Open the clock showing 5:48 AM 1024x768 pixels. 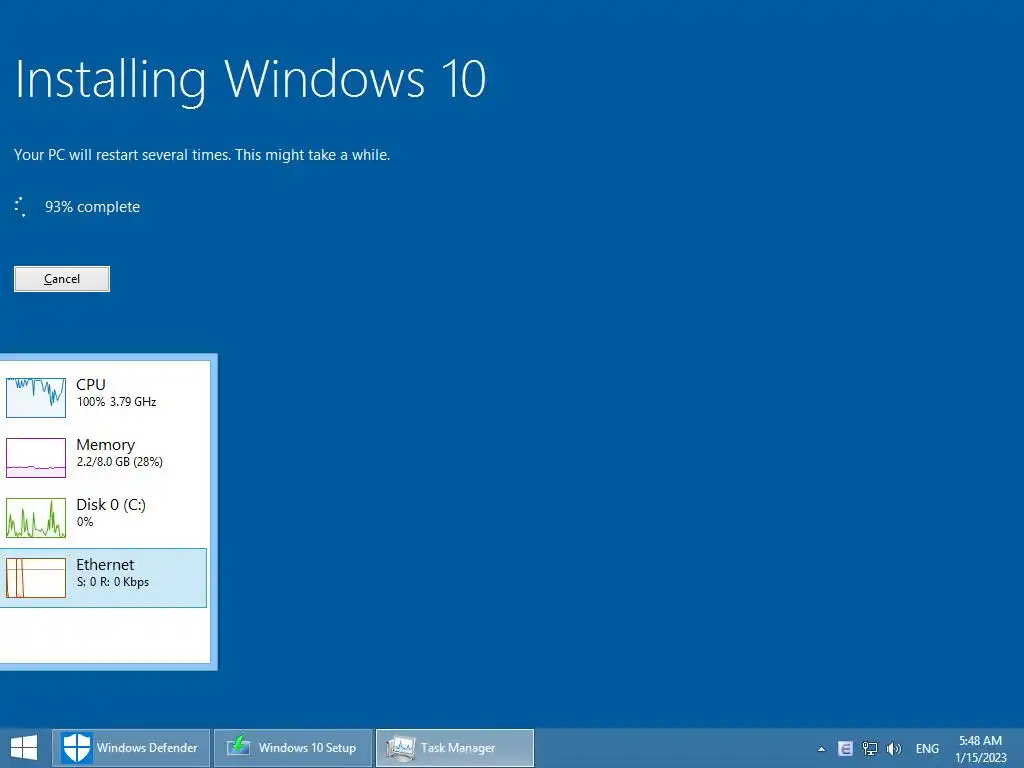pyautogui.click(x=980, y=741)
